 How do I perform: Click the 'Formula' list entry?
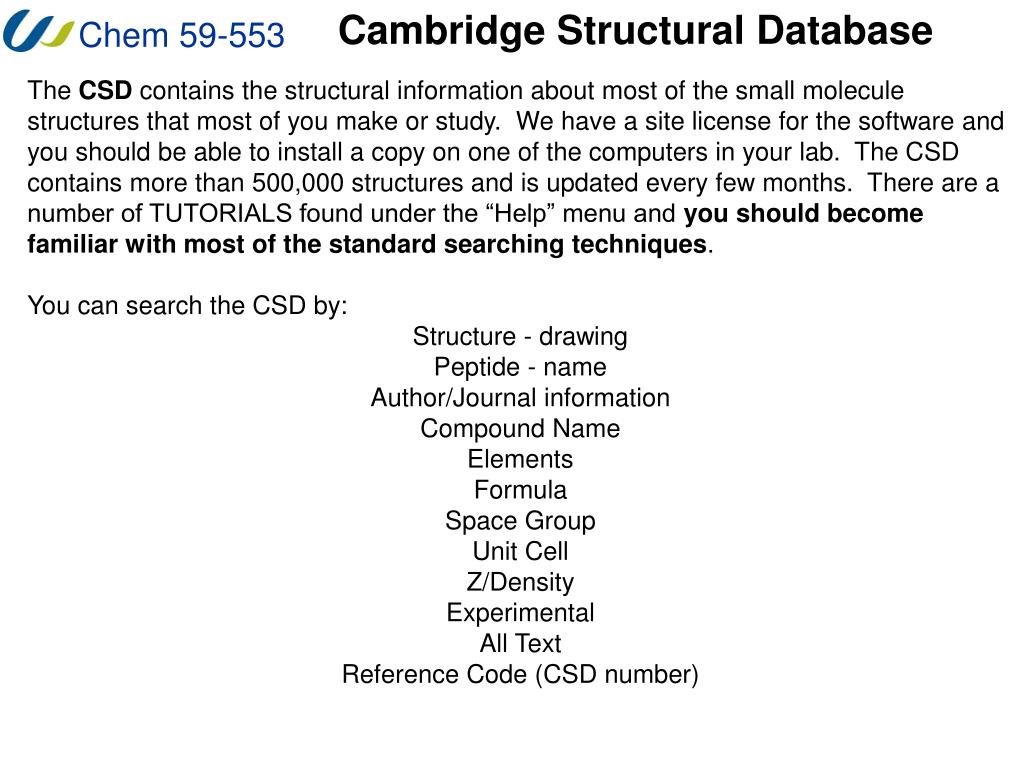tap(520, 490)
